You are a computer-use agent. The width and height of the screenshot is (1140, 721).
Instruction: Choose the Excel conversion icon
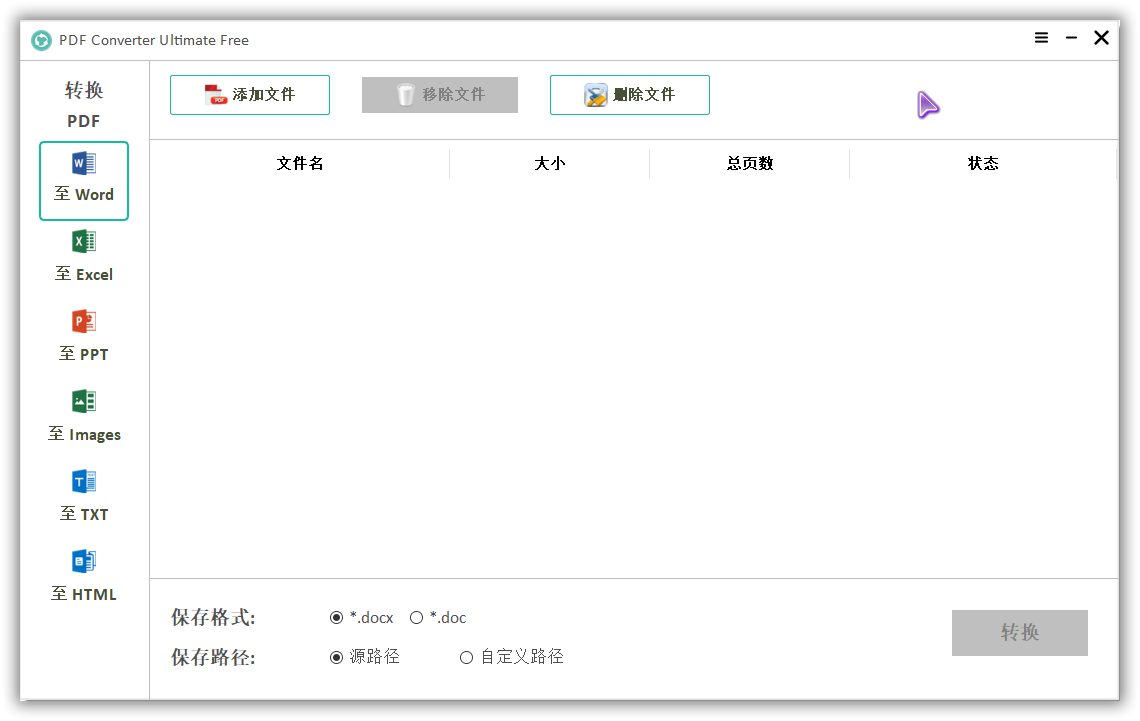[84, 242]
